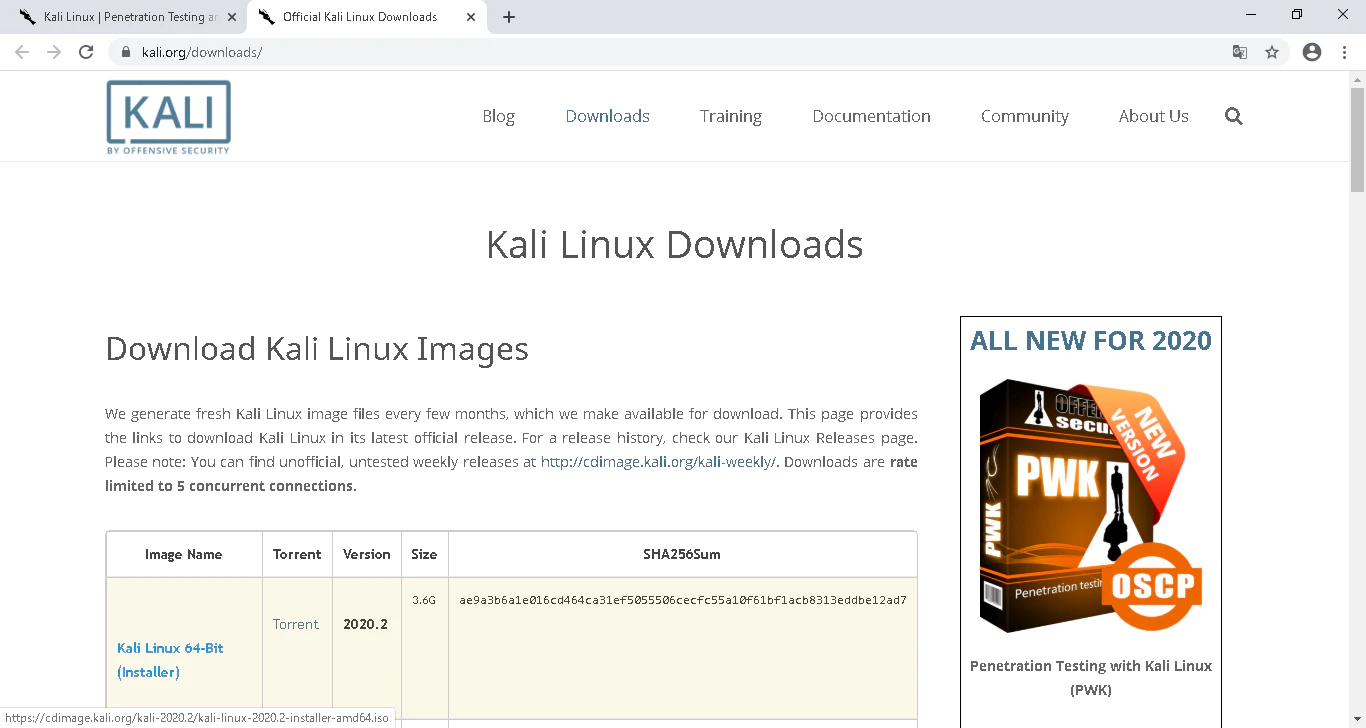Open the Blog menu item
The width and height of the screenshot is (1366, 728).
pos(498,116)
